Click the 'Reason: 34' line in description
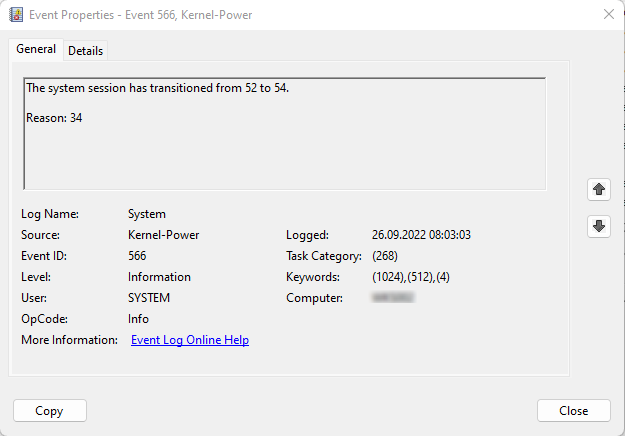The width and height of the screenshot is (625, 436). click(54, 119)
